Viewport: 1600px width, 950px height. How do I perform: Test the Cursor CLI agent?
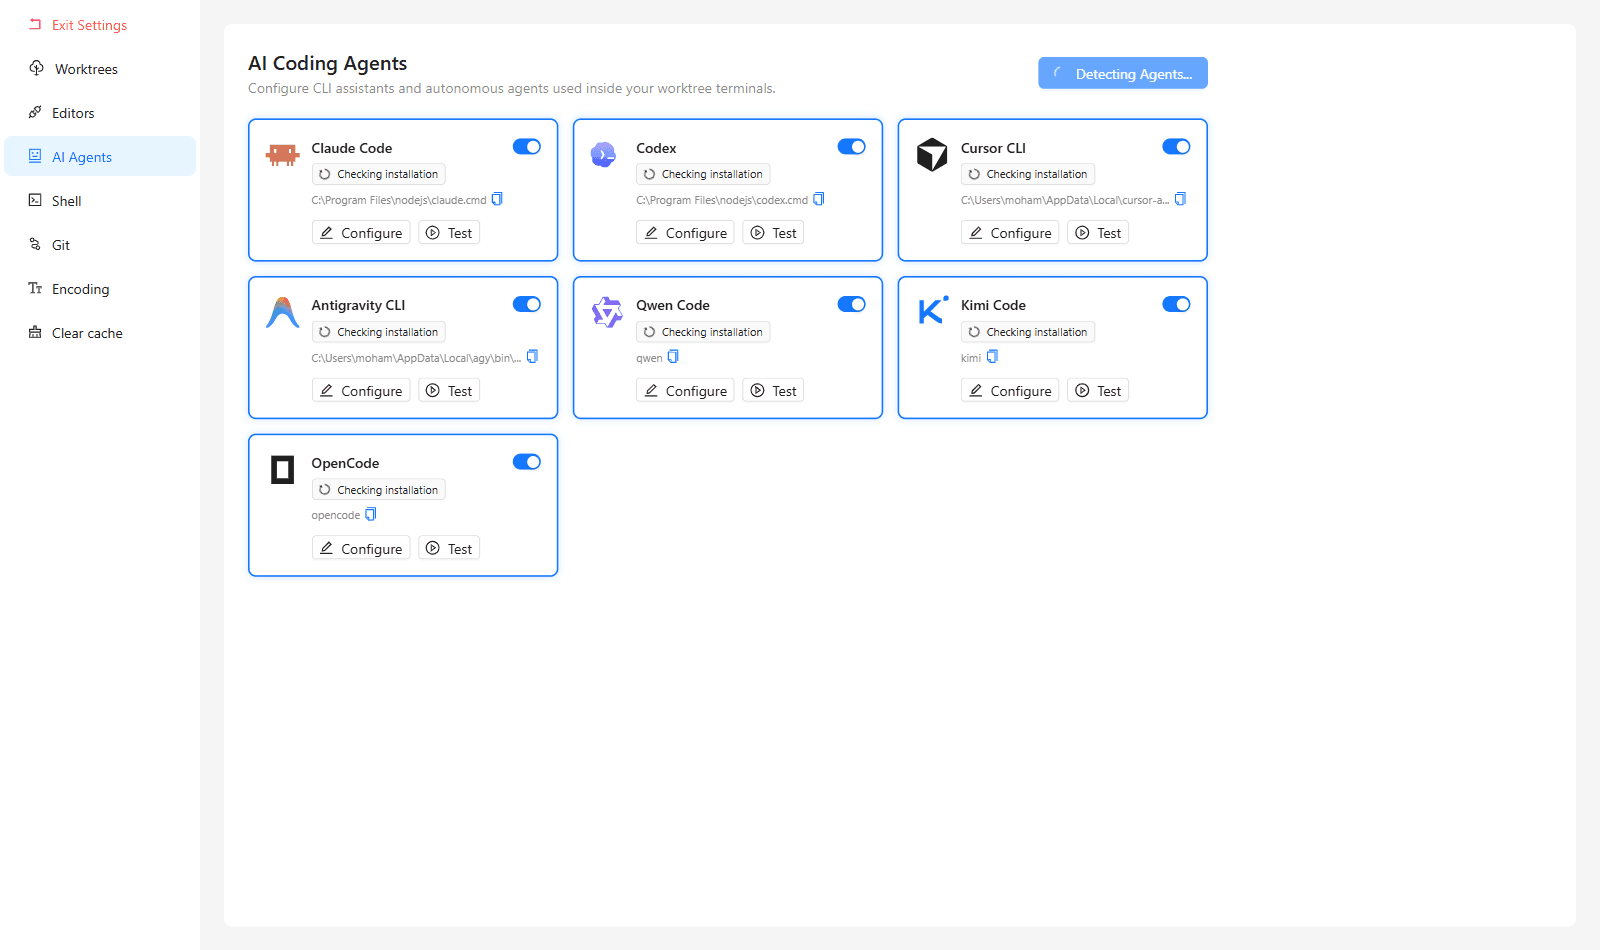click(1098, 233)
